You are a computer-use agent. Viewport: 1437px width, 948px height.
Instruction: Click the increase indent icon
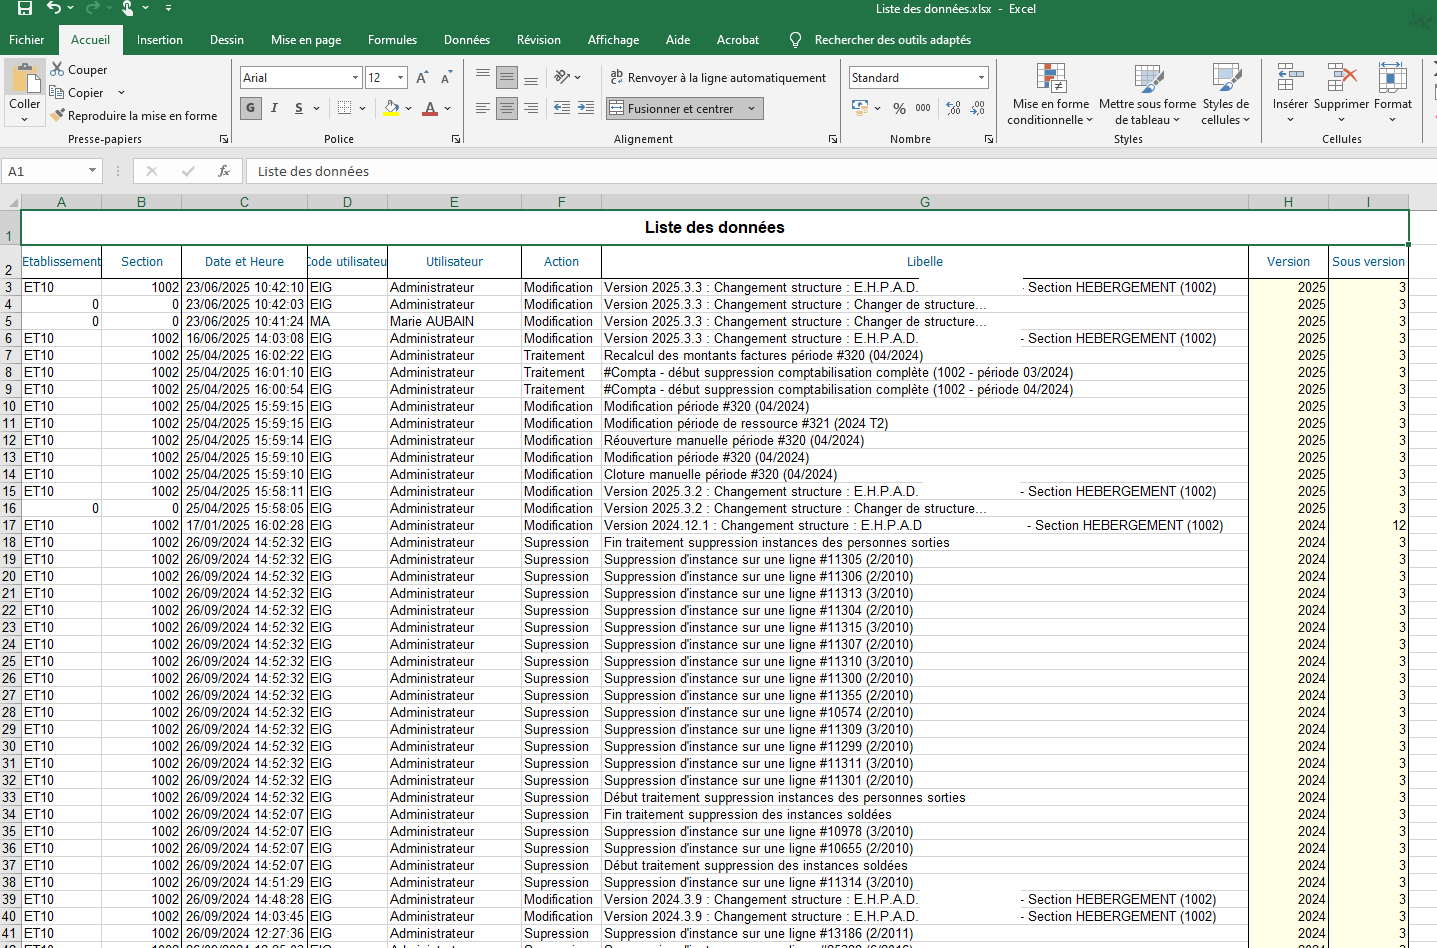pyautogui.click(x=586, y=108)
